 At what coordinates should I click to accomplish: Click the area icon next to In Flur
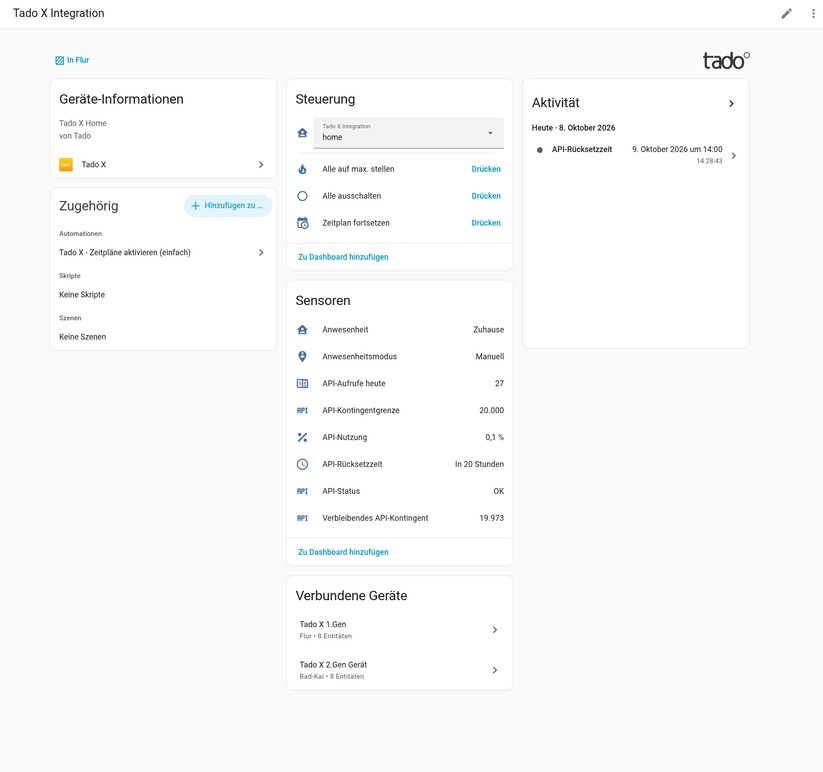pyautogui.click(x=60, y=60)
